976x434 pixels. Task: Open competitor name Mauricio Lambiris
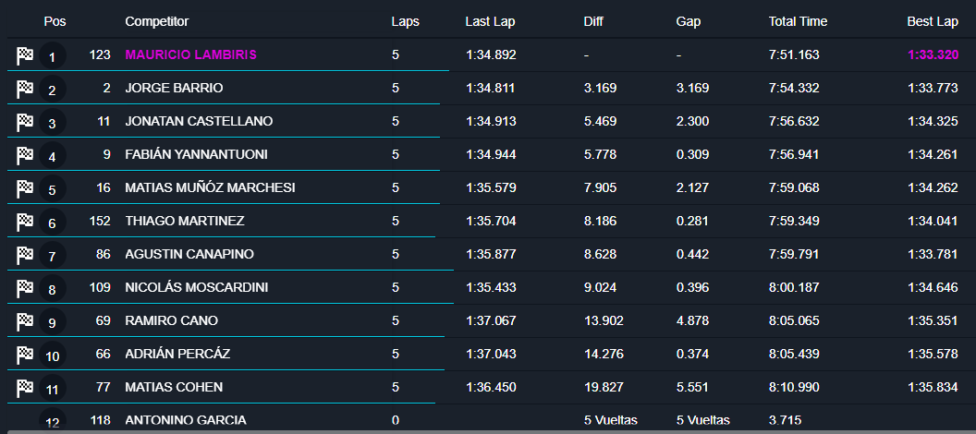pyautogui.click(x=190, y=55)
